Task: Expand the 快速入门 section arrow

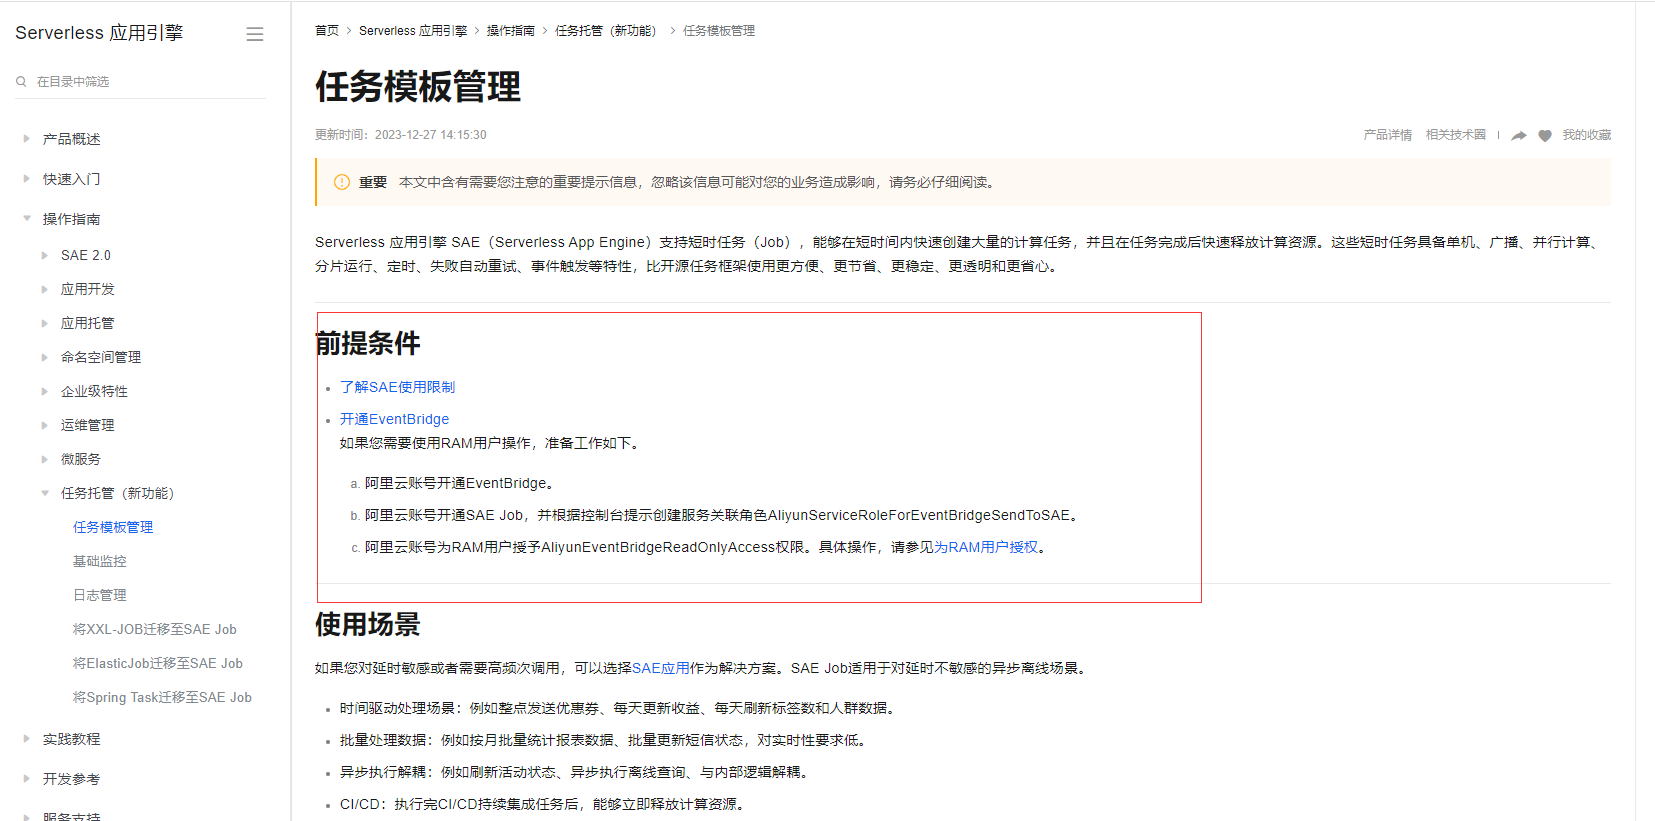Action: [26, 179]
